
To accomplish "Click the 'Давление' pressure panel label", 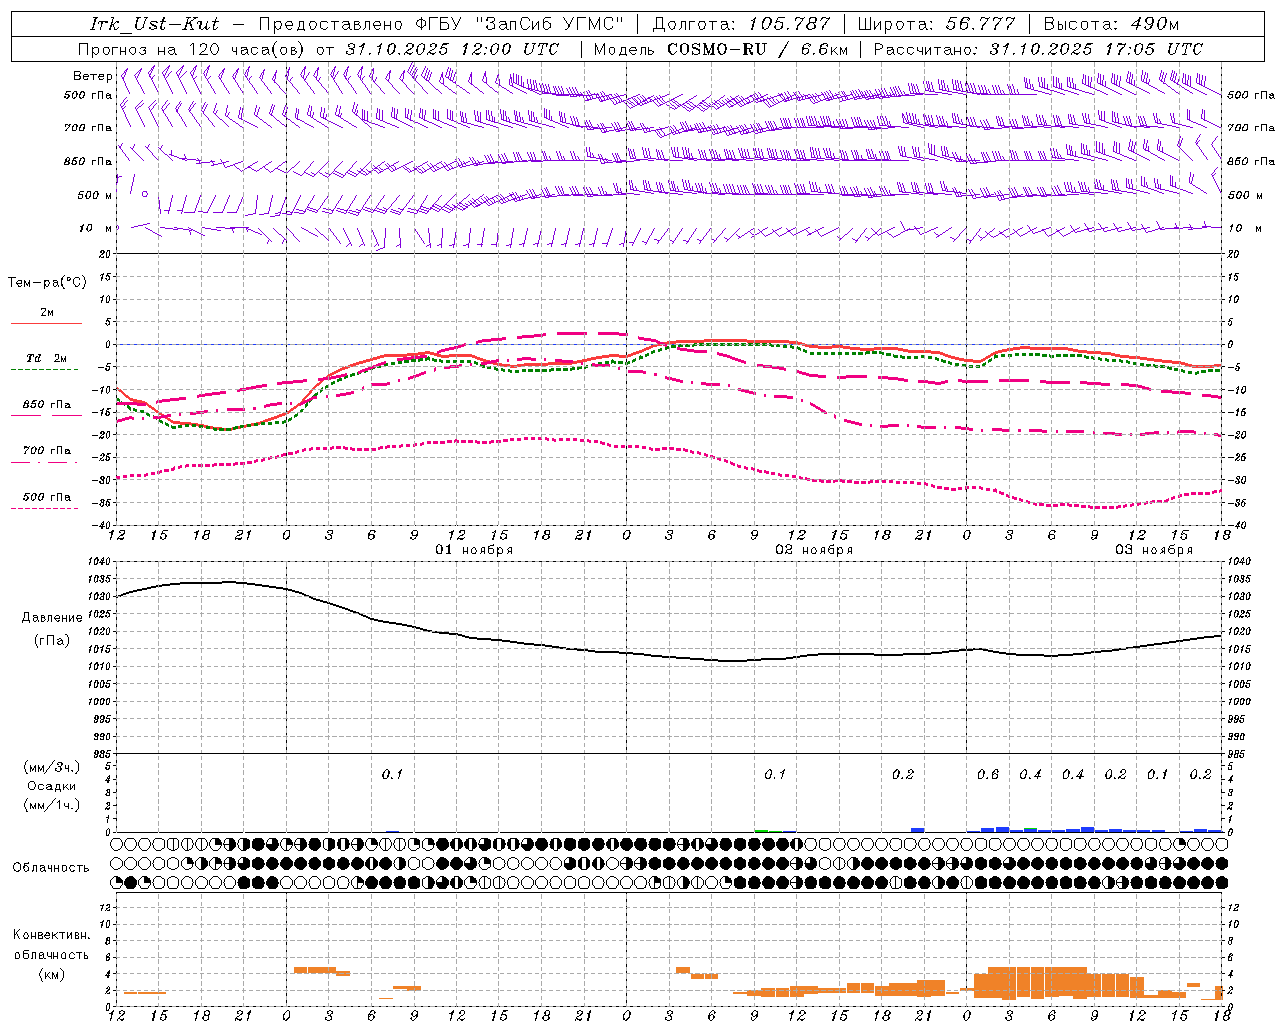I will tap(52, 618).
